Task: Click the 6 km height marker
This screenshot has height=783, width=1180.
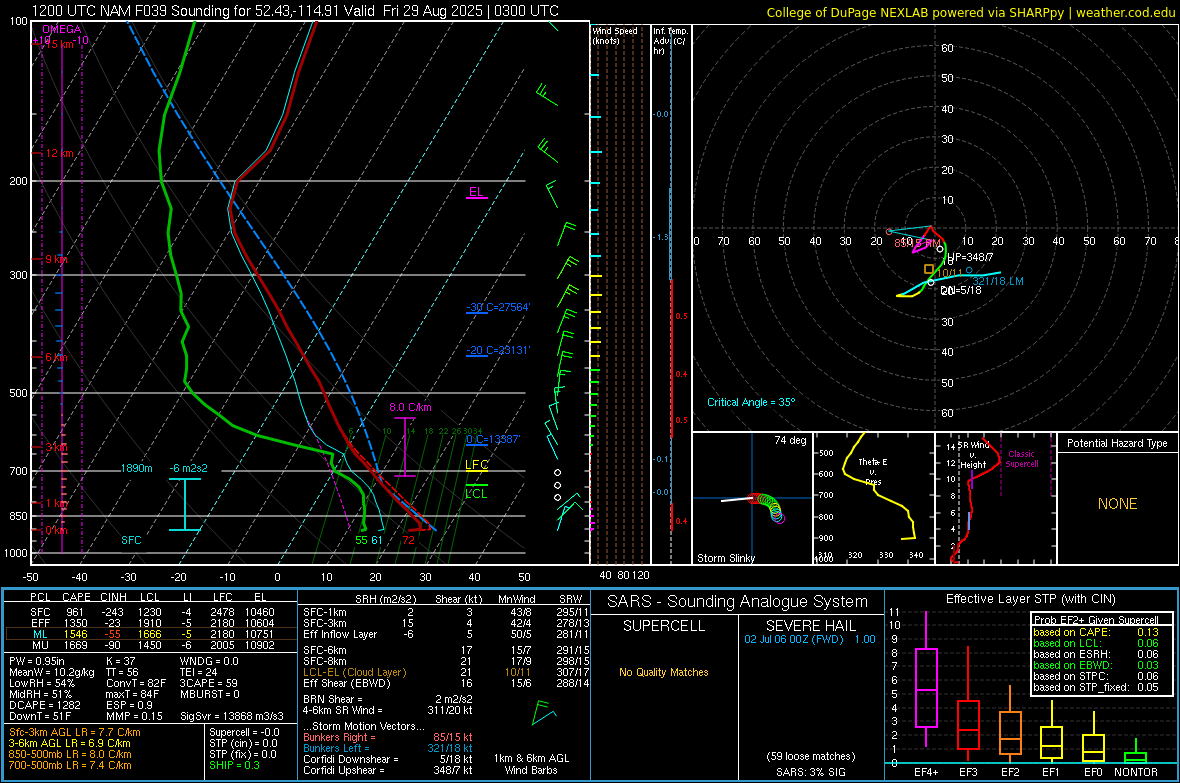Action: [56, 357]
